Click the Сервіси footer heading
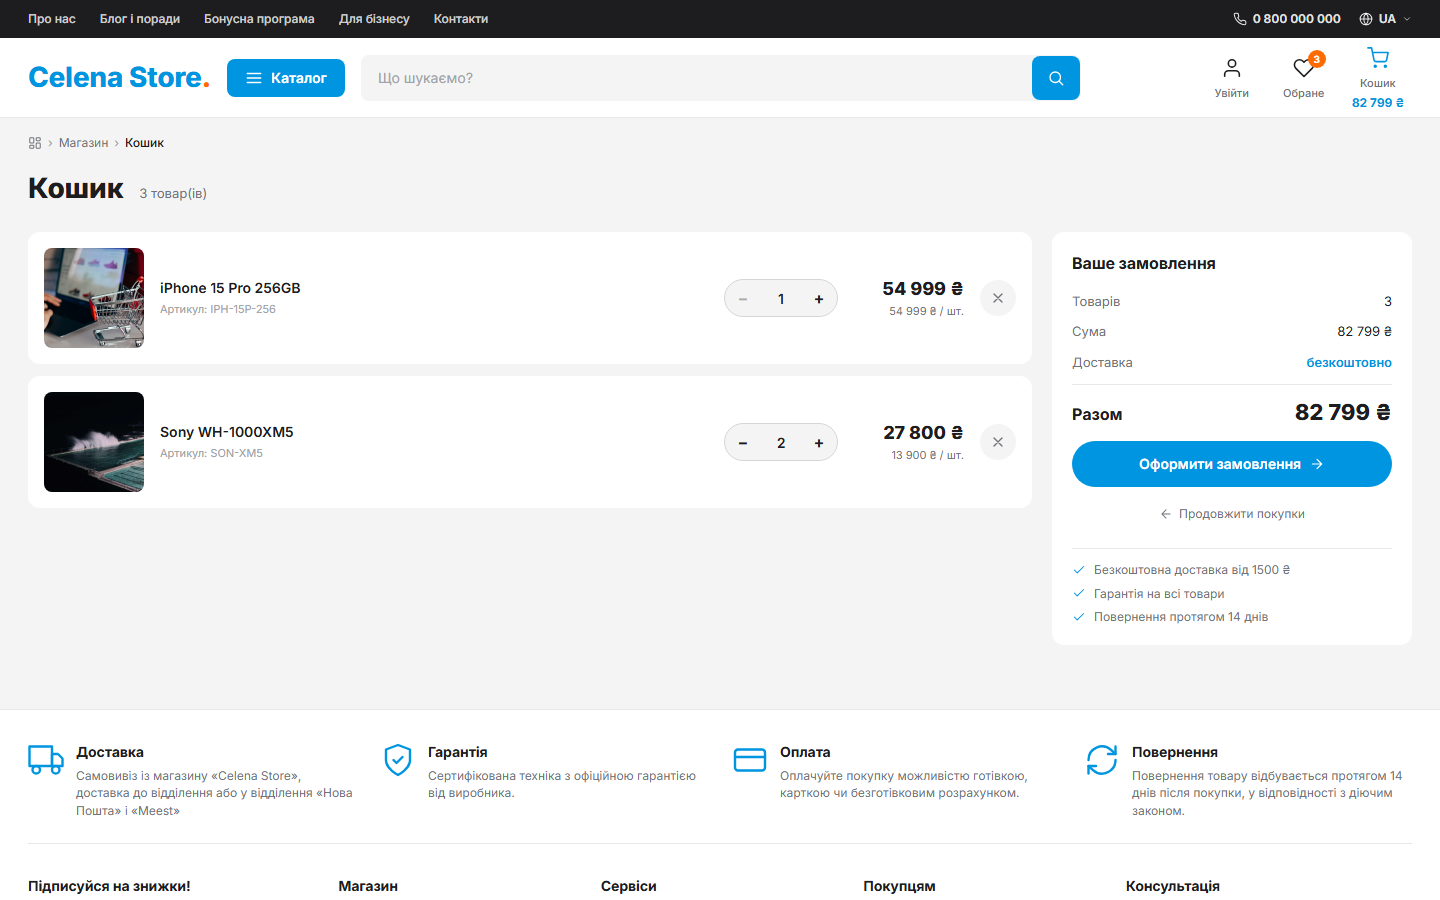The width and height of the screenshot is (1440, 900). (629, 886)
